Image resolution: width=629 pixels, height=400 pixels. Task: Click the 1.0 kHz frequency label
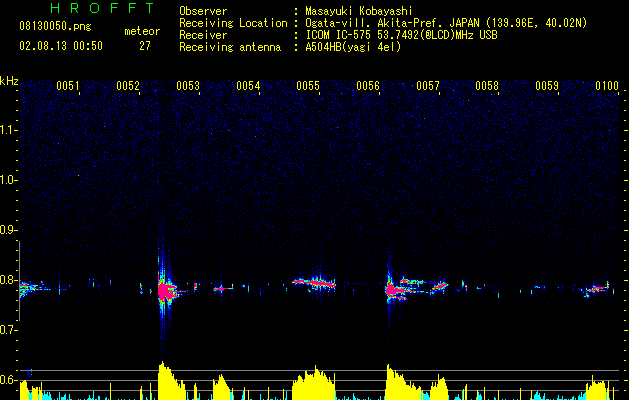[7, 180]
